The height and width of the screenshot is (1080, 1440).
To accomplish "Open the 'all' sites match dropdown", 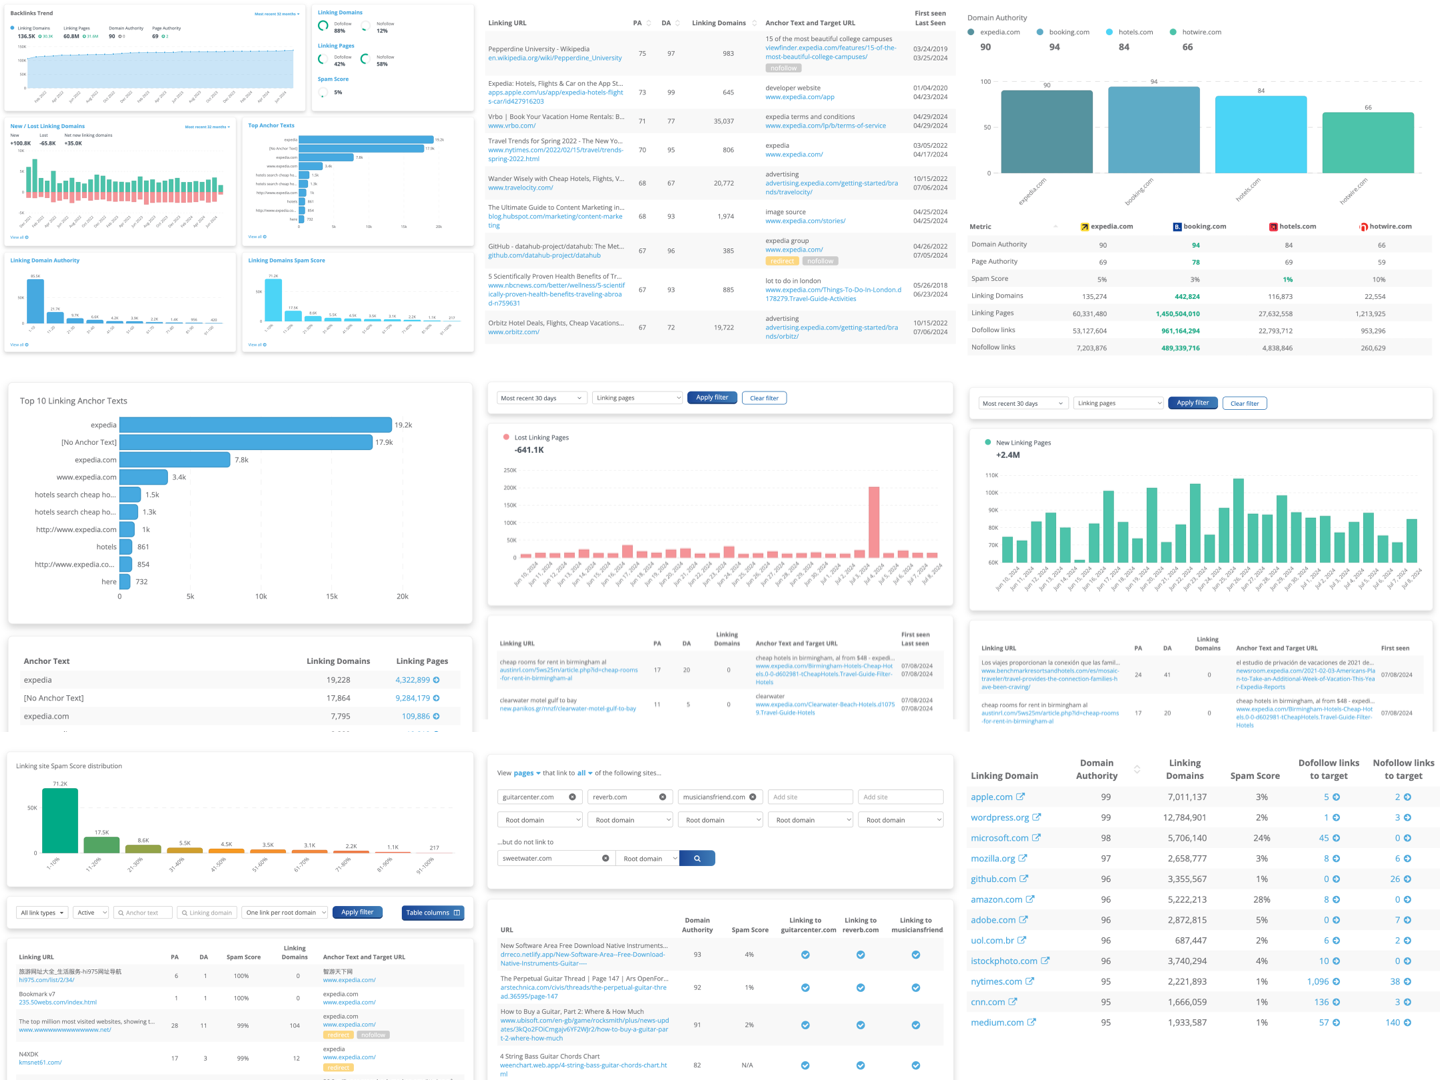I will click(584, 773).
